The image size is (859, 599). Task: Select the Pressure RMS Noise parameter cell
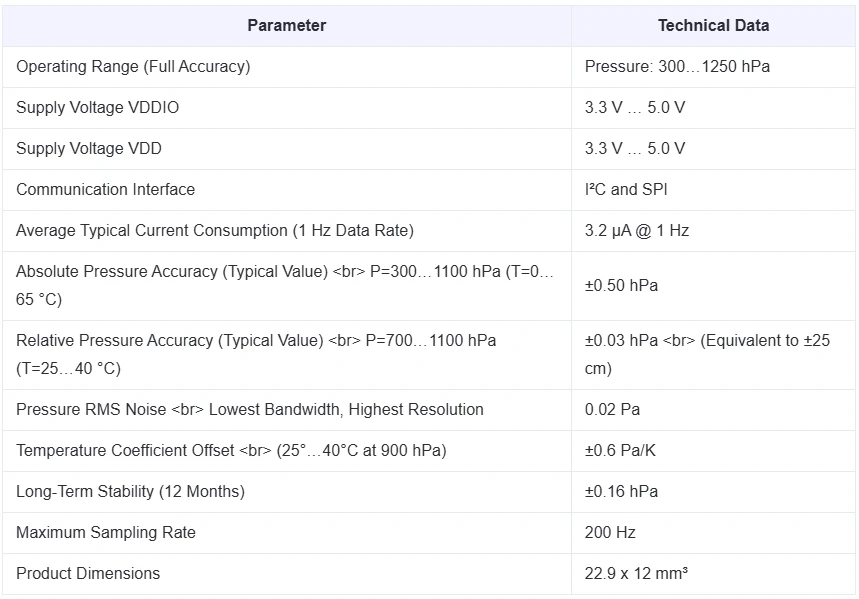(x=250, y=409)
